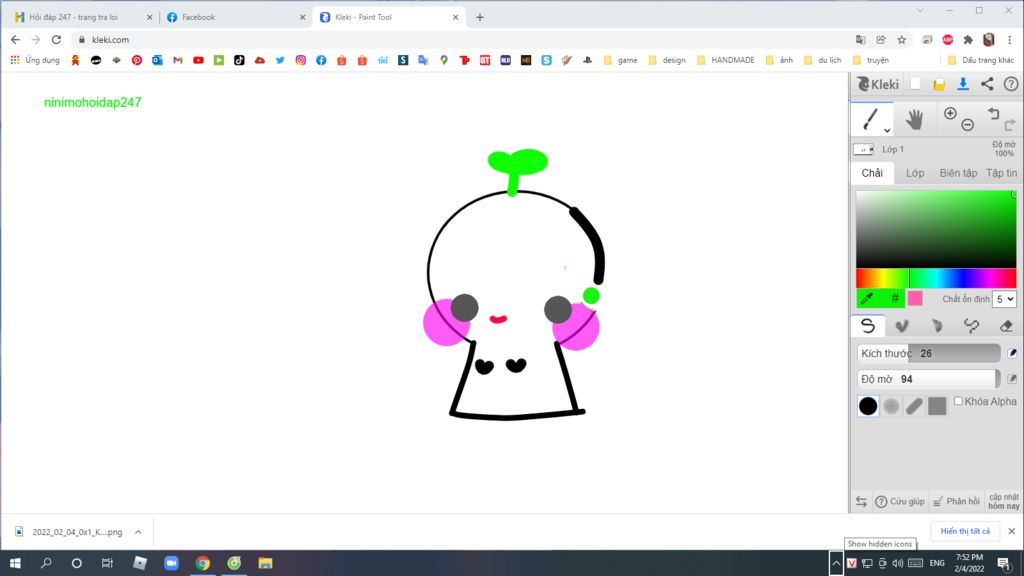Enable the Khóa Alpha checkbox
Screen dimensions: 1024x576
(958, 401)
